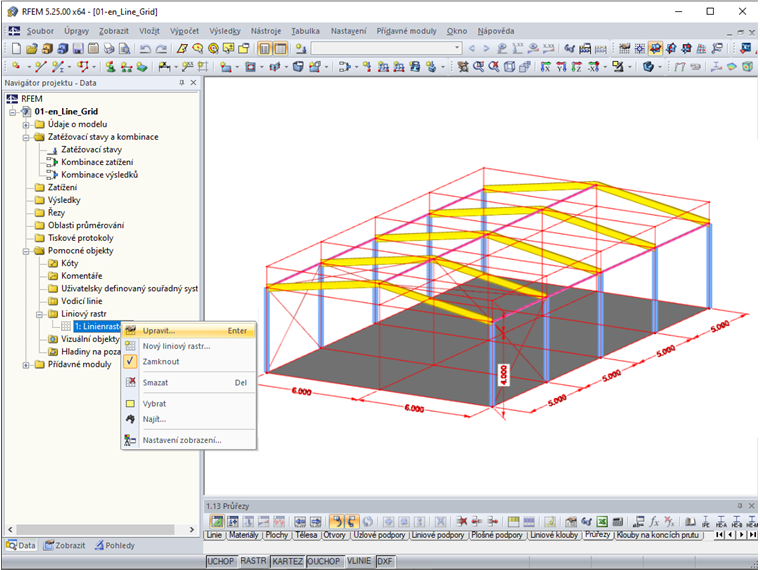Click the Undo arrow icon
760x570 pixels.
(145, 48)
